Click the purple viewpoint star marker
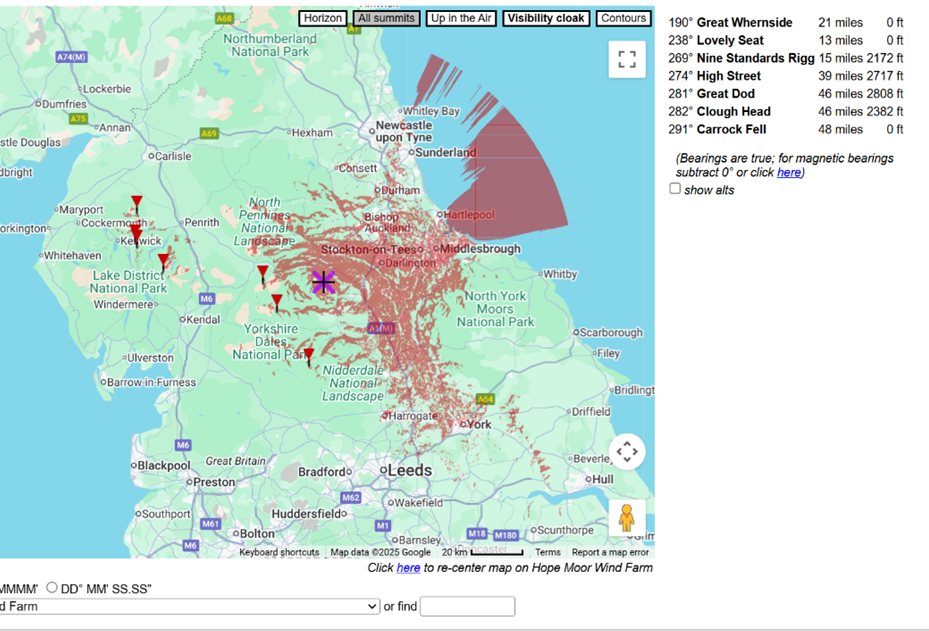 [x=323, y=282]
